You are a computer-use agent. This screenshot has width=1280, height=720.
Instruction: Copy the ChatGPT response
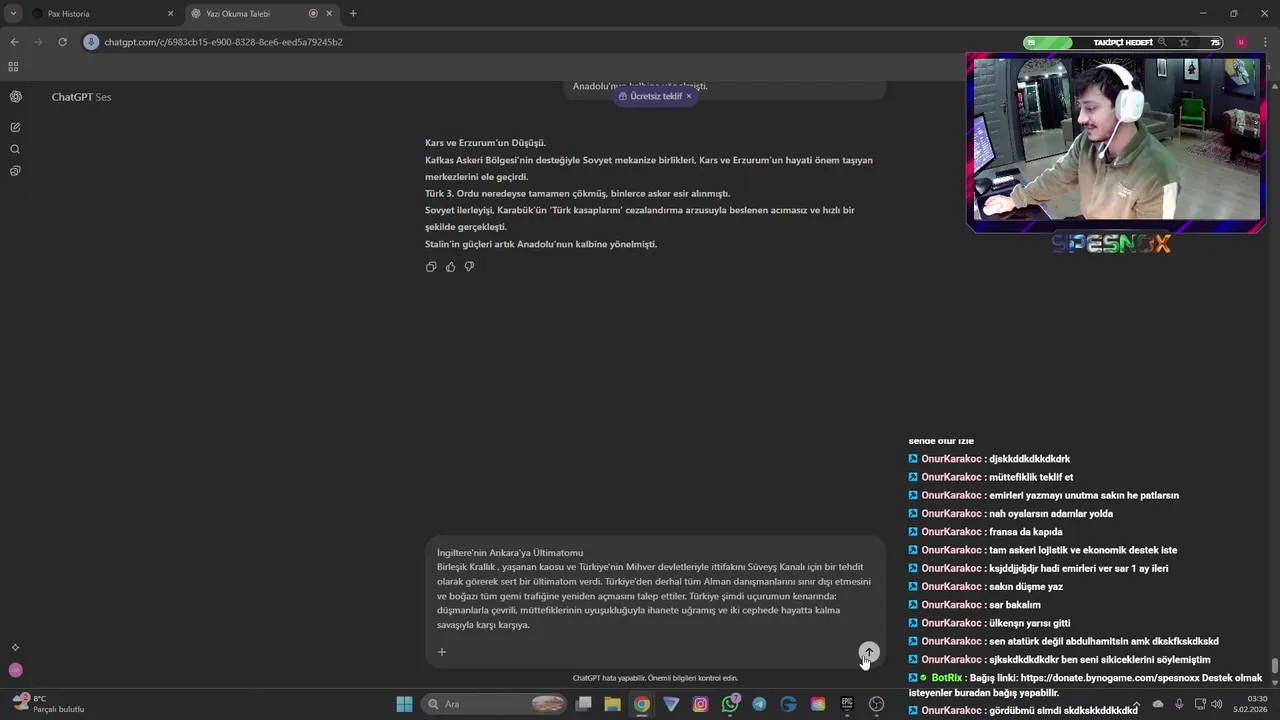431,267
